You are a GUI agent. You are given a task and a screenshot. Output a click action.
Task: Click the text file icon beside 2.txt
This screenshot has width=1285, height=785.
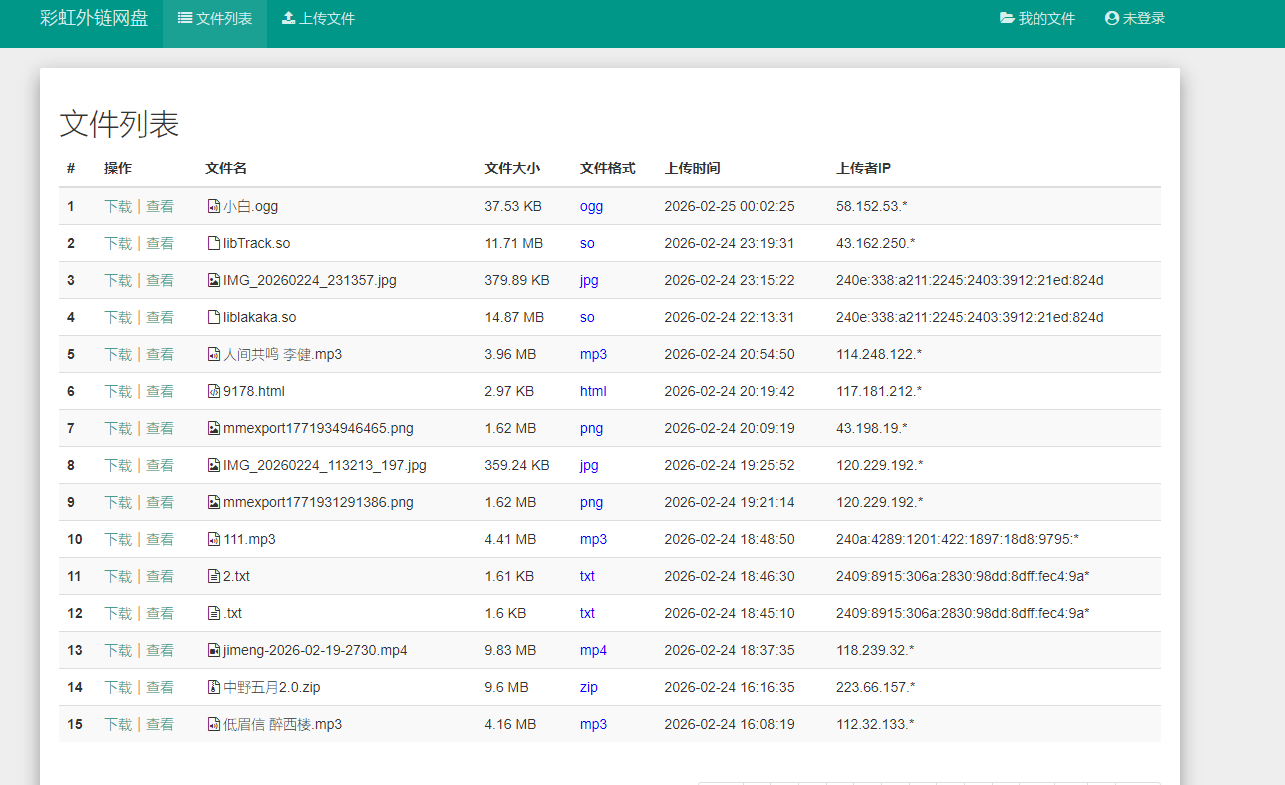click(x=213, y=577)
